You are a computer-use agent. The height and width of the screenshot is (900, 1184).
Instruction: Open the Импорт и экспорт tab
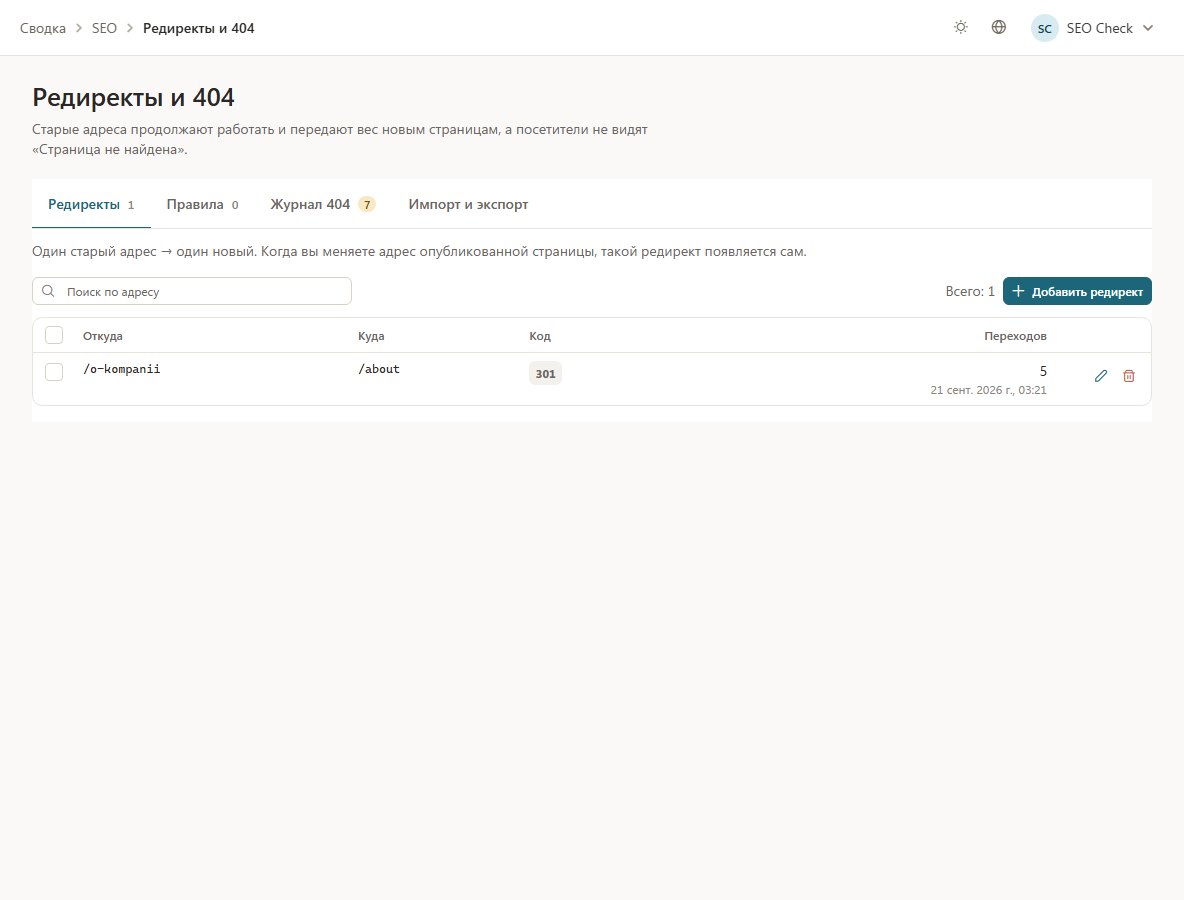468,204
